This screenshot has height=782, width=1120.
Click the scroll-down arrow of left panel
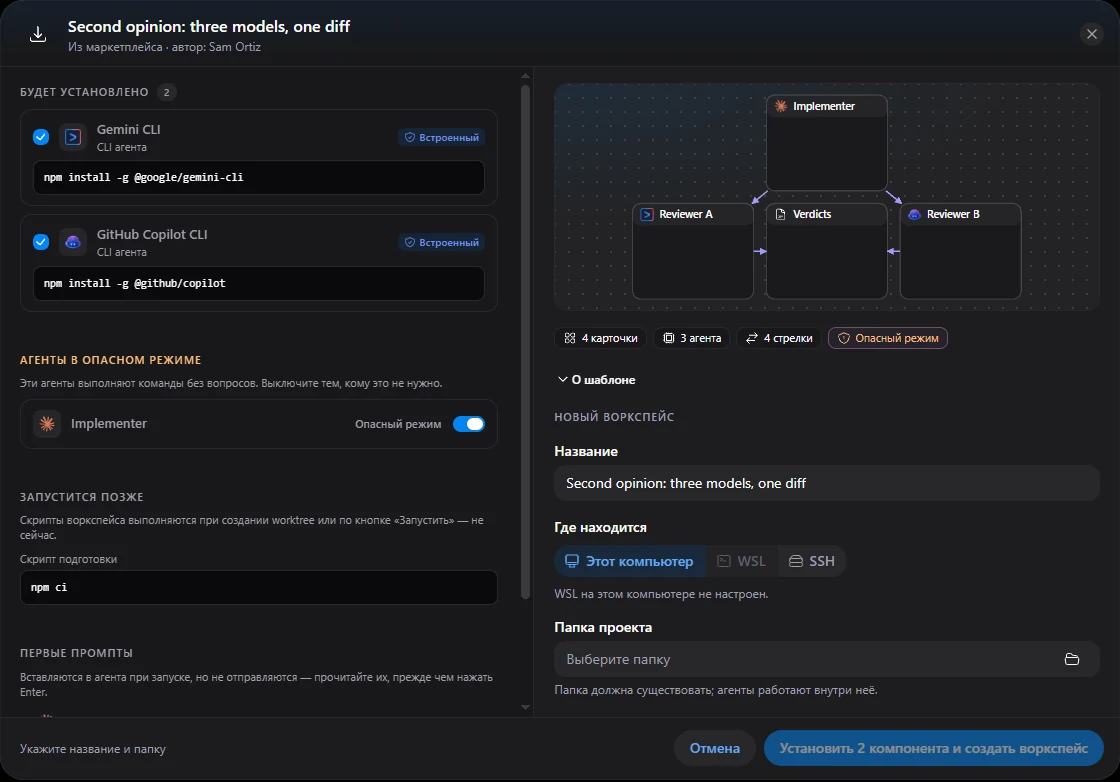[x=525, y=708]
